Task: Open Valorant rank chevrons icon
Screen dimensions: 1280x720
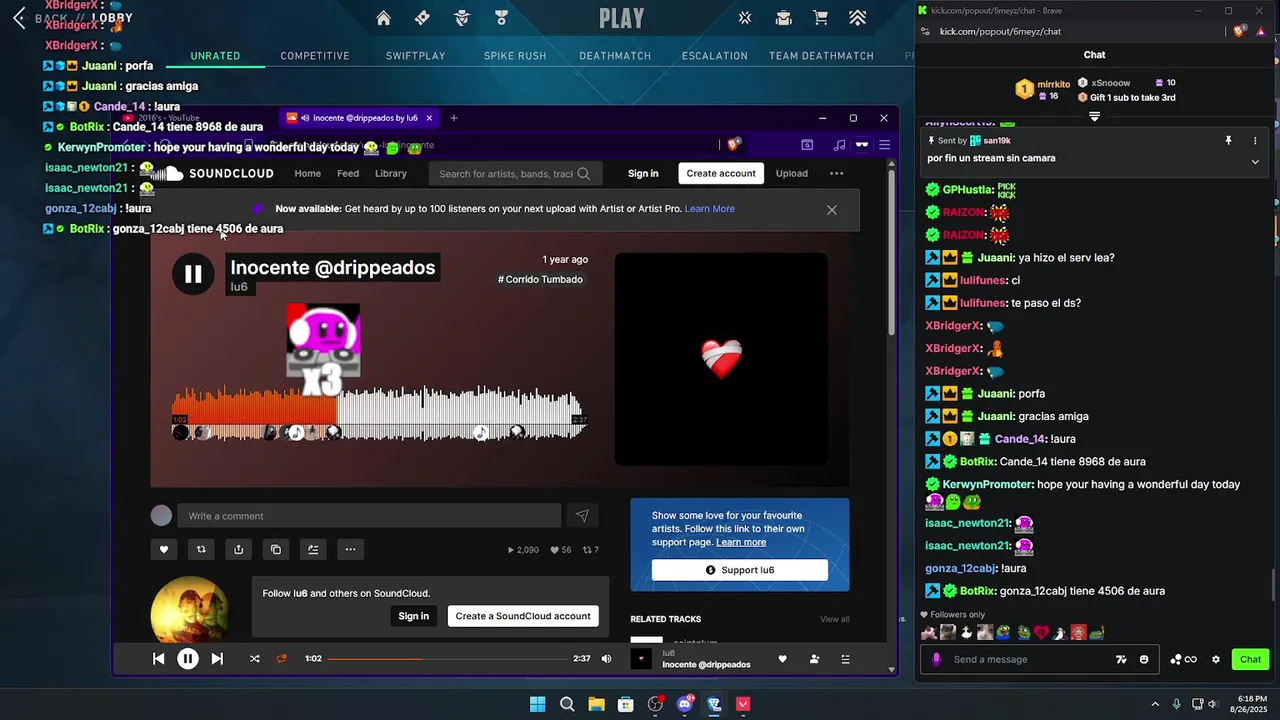Action: pyautogui.click(x=857, y=18)
